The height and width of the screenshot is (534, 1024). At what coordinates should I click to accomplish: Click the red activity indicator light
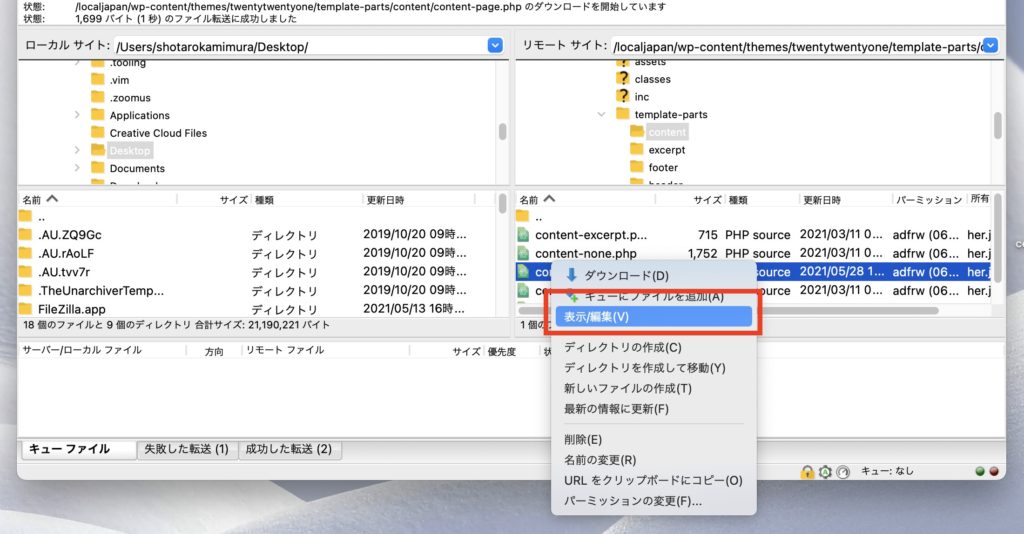[994, 471]
